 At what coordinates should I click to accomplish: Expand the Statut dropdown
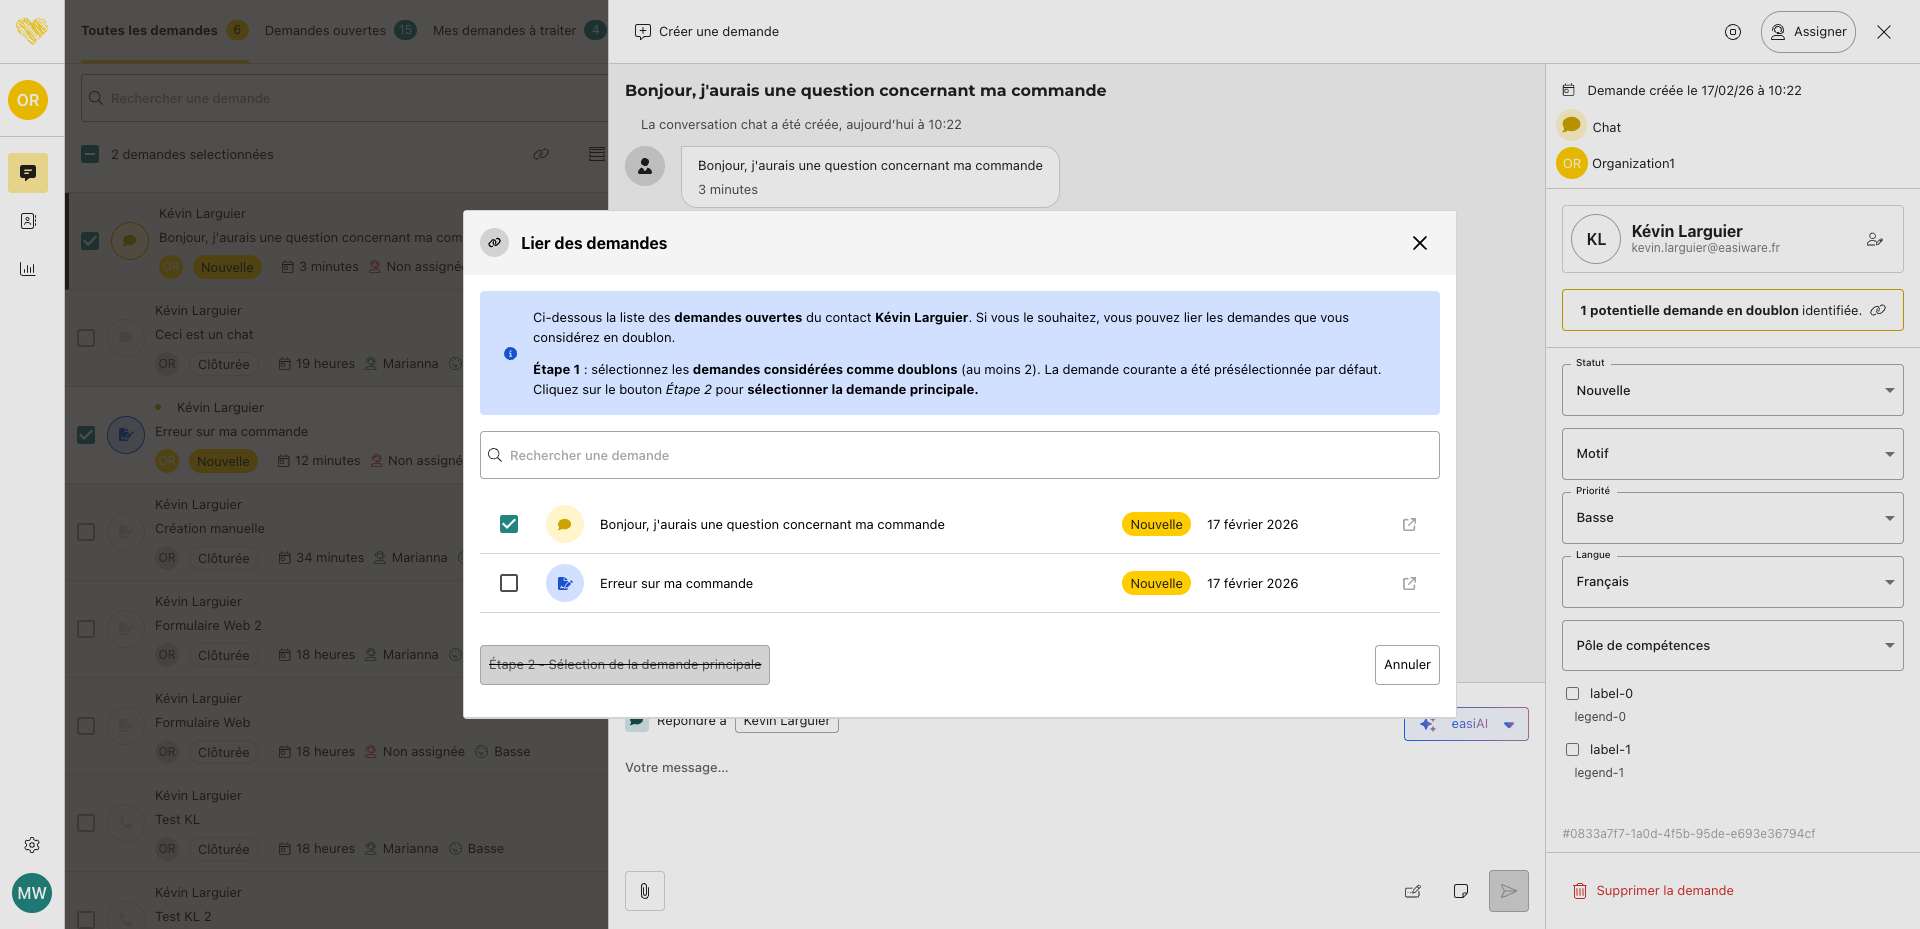tap(1732, 390)
